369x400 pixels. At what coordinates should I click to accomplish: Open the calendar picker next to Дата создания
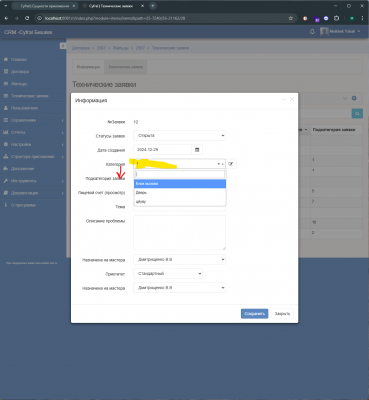pos(197,150)
